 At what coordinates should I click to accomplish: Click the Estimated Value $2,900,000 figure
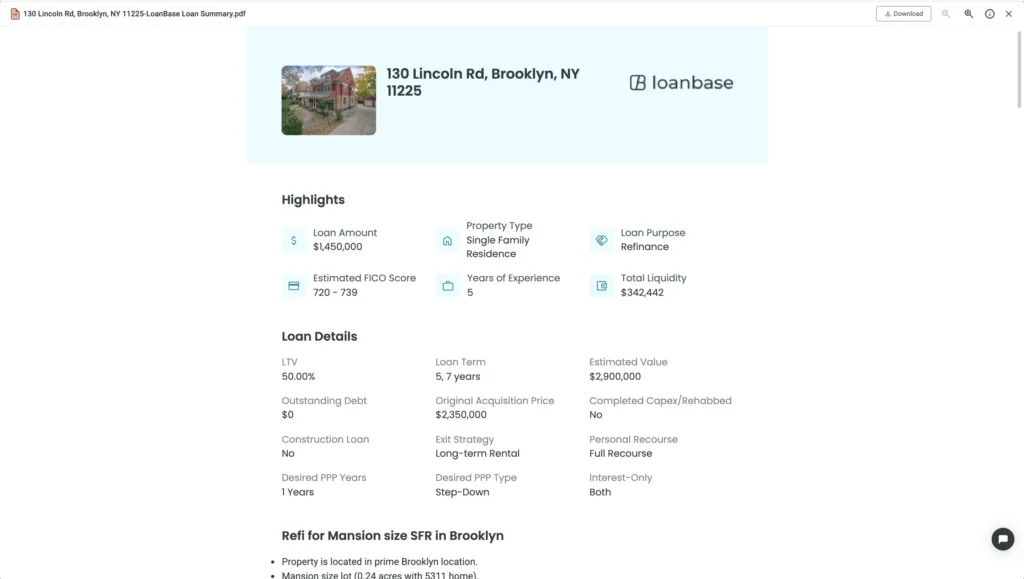[615, 377]
